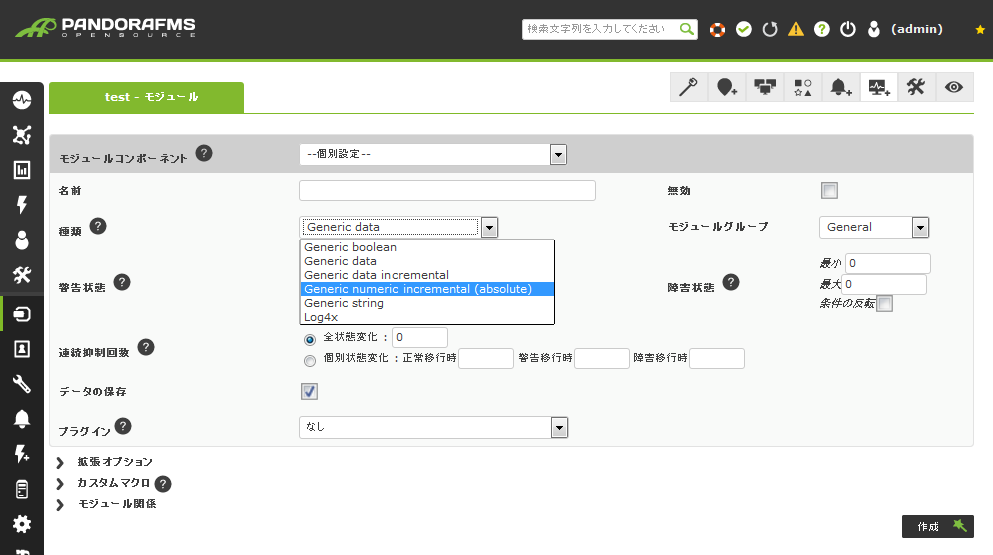Click the refresh arrow icon in header
The width and height of the screenshot is (993, 555).
pyautogui.click(x=770, y=29)
